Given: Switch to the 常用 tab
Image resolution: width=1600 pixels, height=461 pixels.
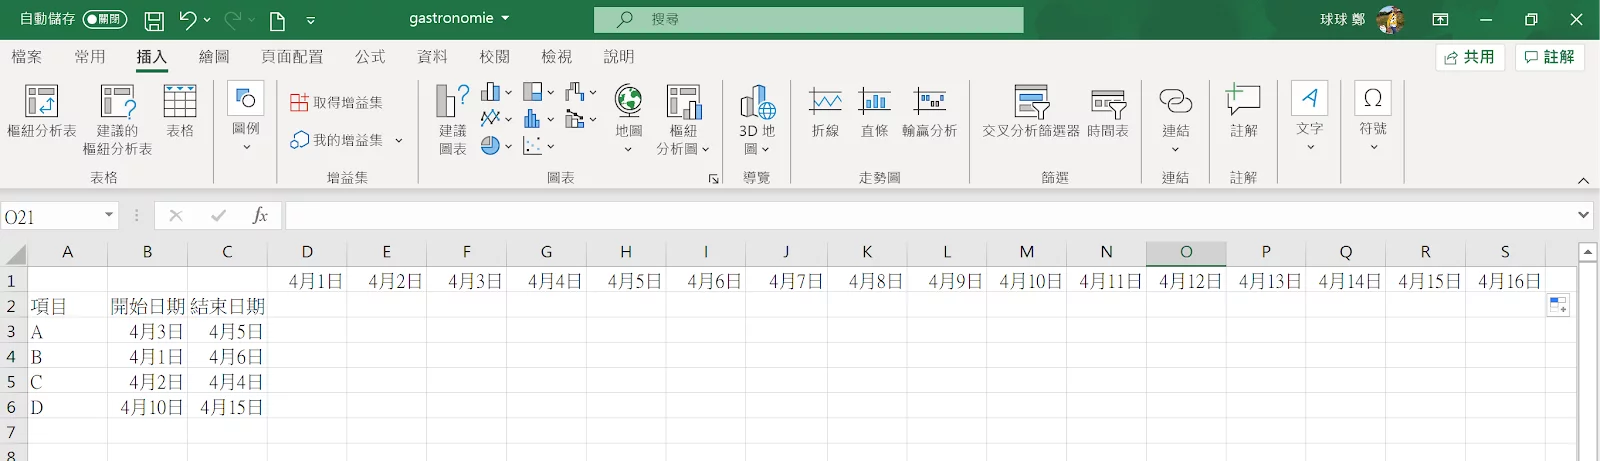Looking at the screenshot, I should [x=90, y=57].
